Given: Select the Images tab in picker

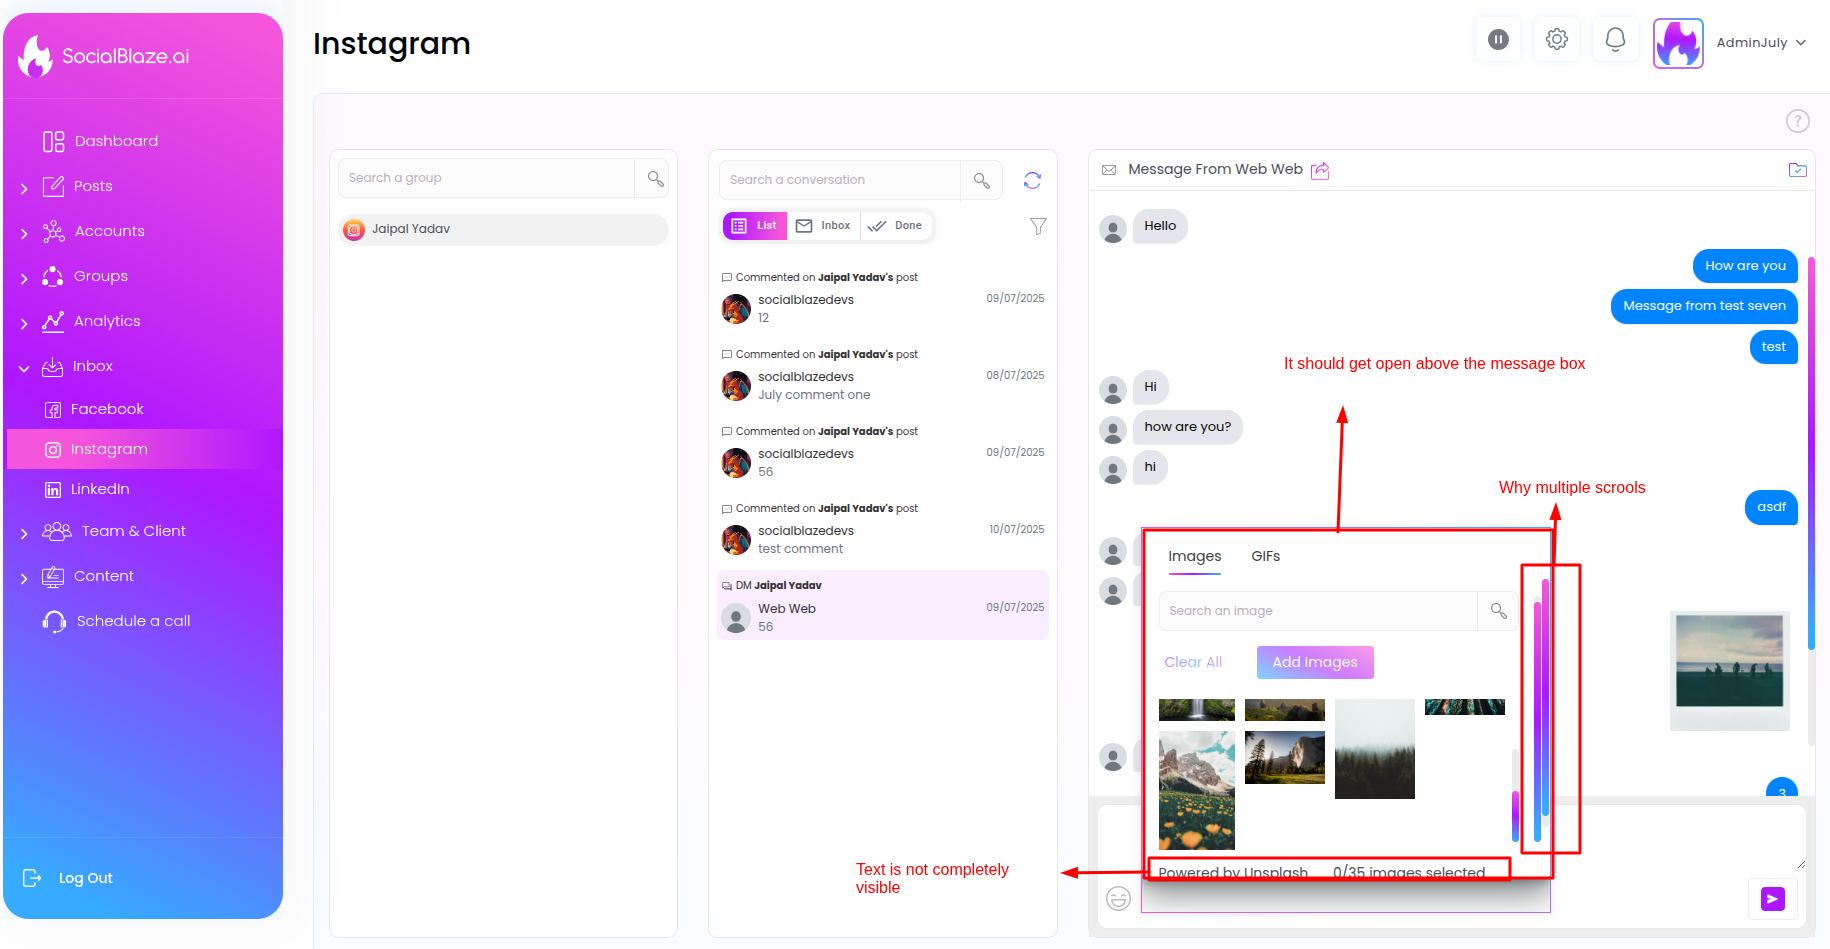Looking at the screenshot, I should [1194, 557].
